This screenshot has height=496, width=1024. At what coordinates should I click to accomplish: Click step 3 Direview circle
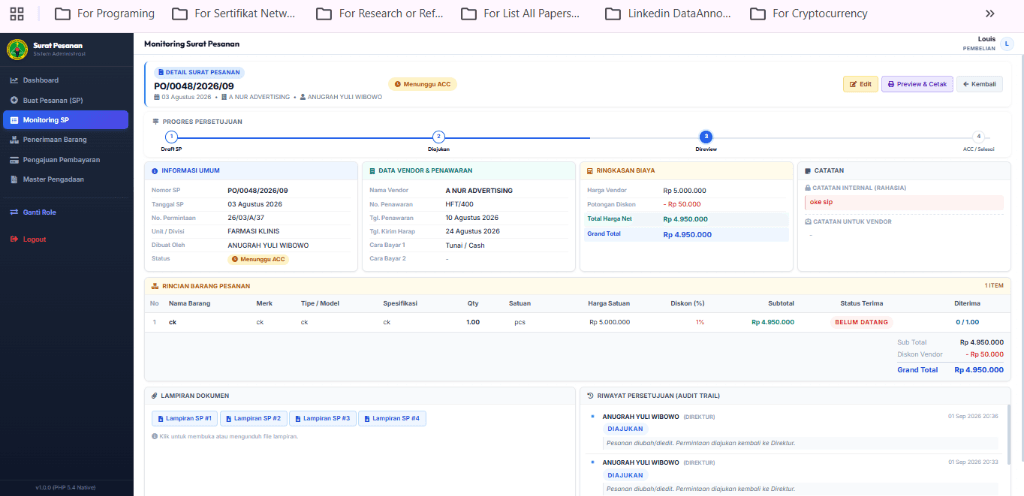coord(706,137)
